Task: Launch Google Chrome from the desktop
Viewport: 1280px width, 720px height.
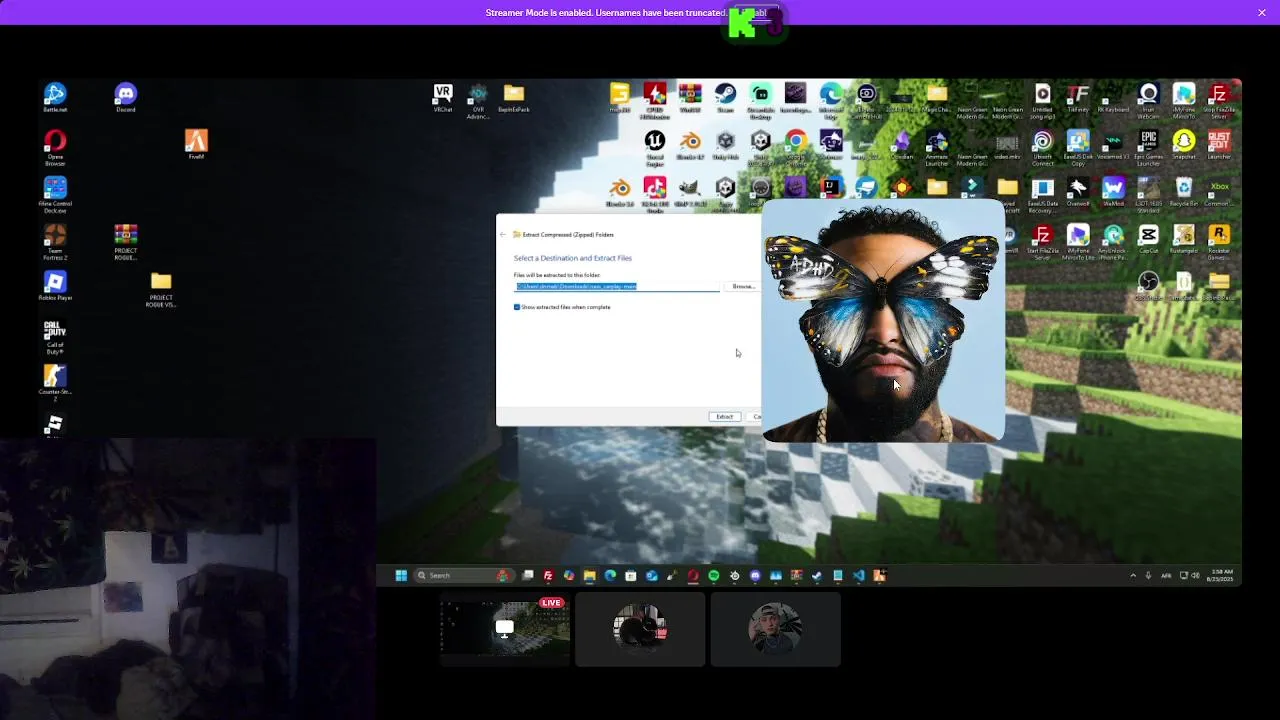Action: pyautogui.click(x=796, y=146)
